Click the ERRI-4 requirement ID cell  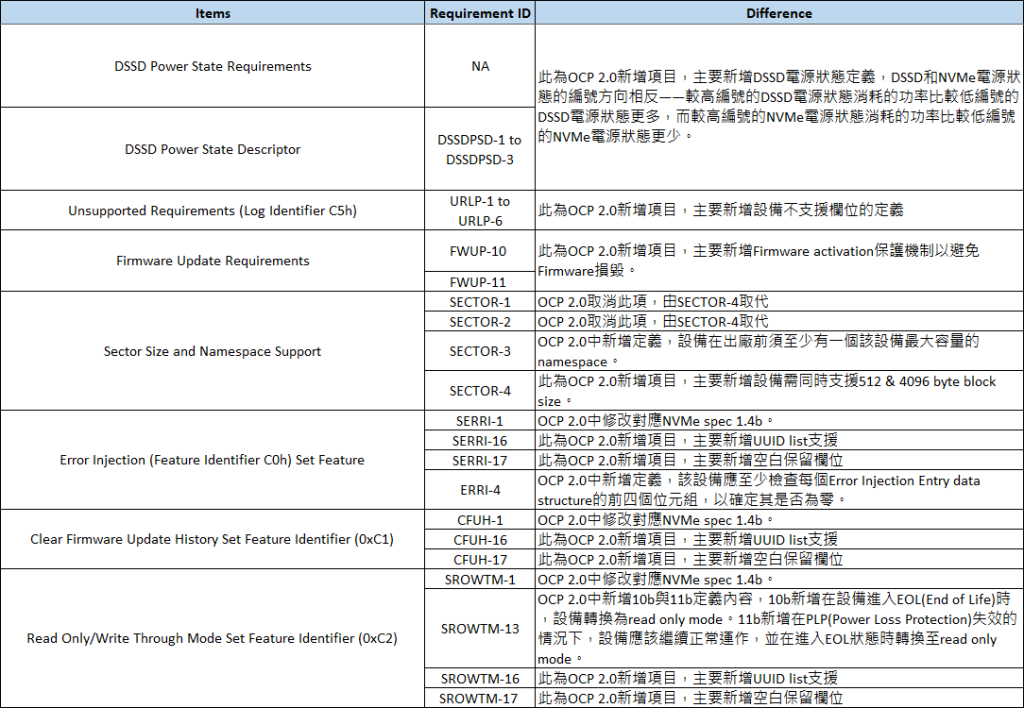(x=480, y=490)
